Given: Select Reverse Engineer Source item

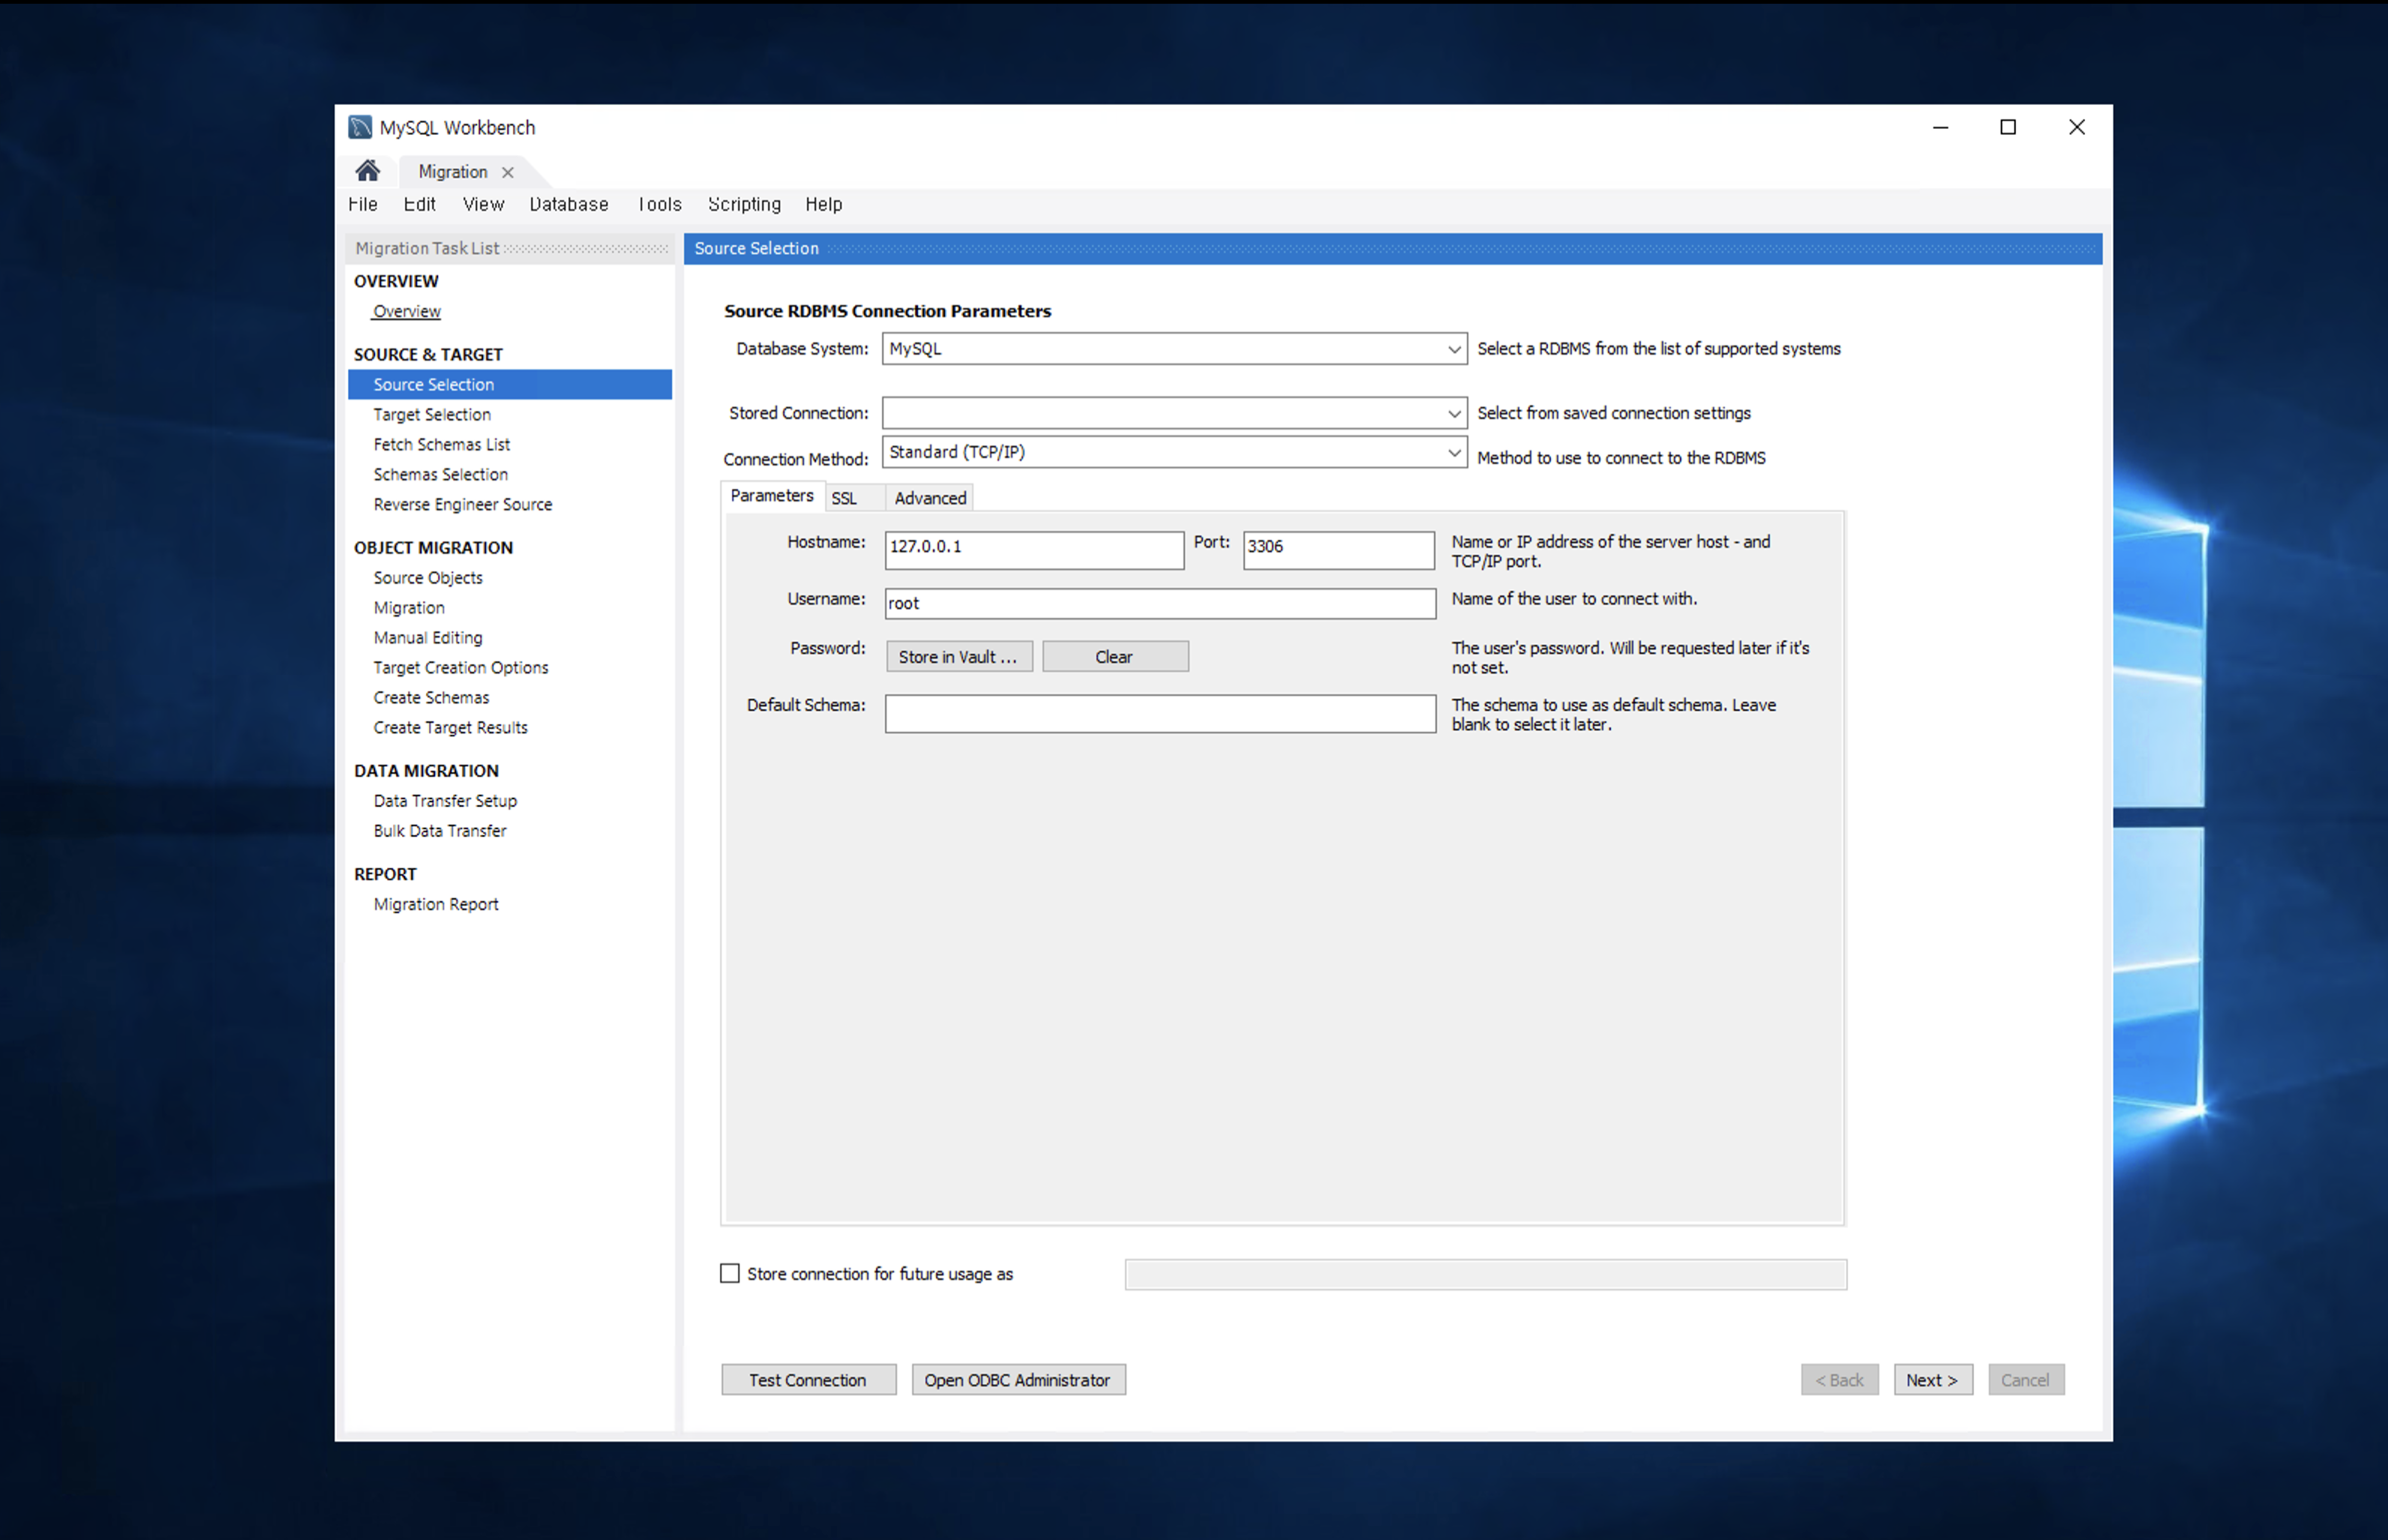Looking at the screenshot, I should [463, 504].
